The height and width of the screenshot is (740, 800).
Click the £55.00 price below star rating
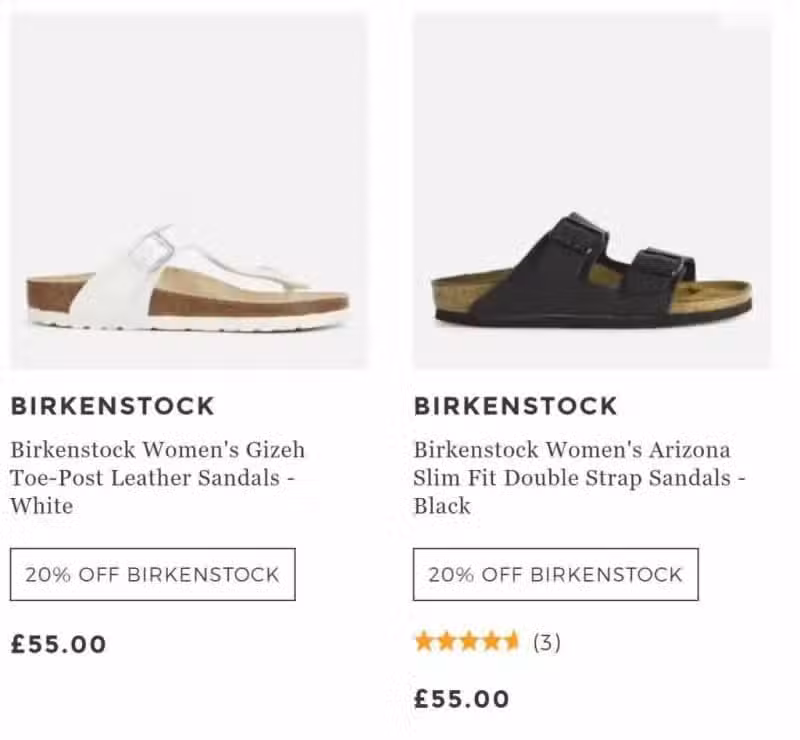point(462,699)
